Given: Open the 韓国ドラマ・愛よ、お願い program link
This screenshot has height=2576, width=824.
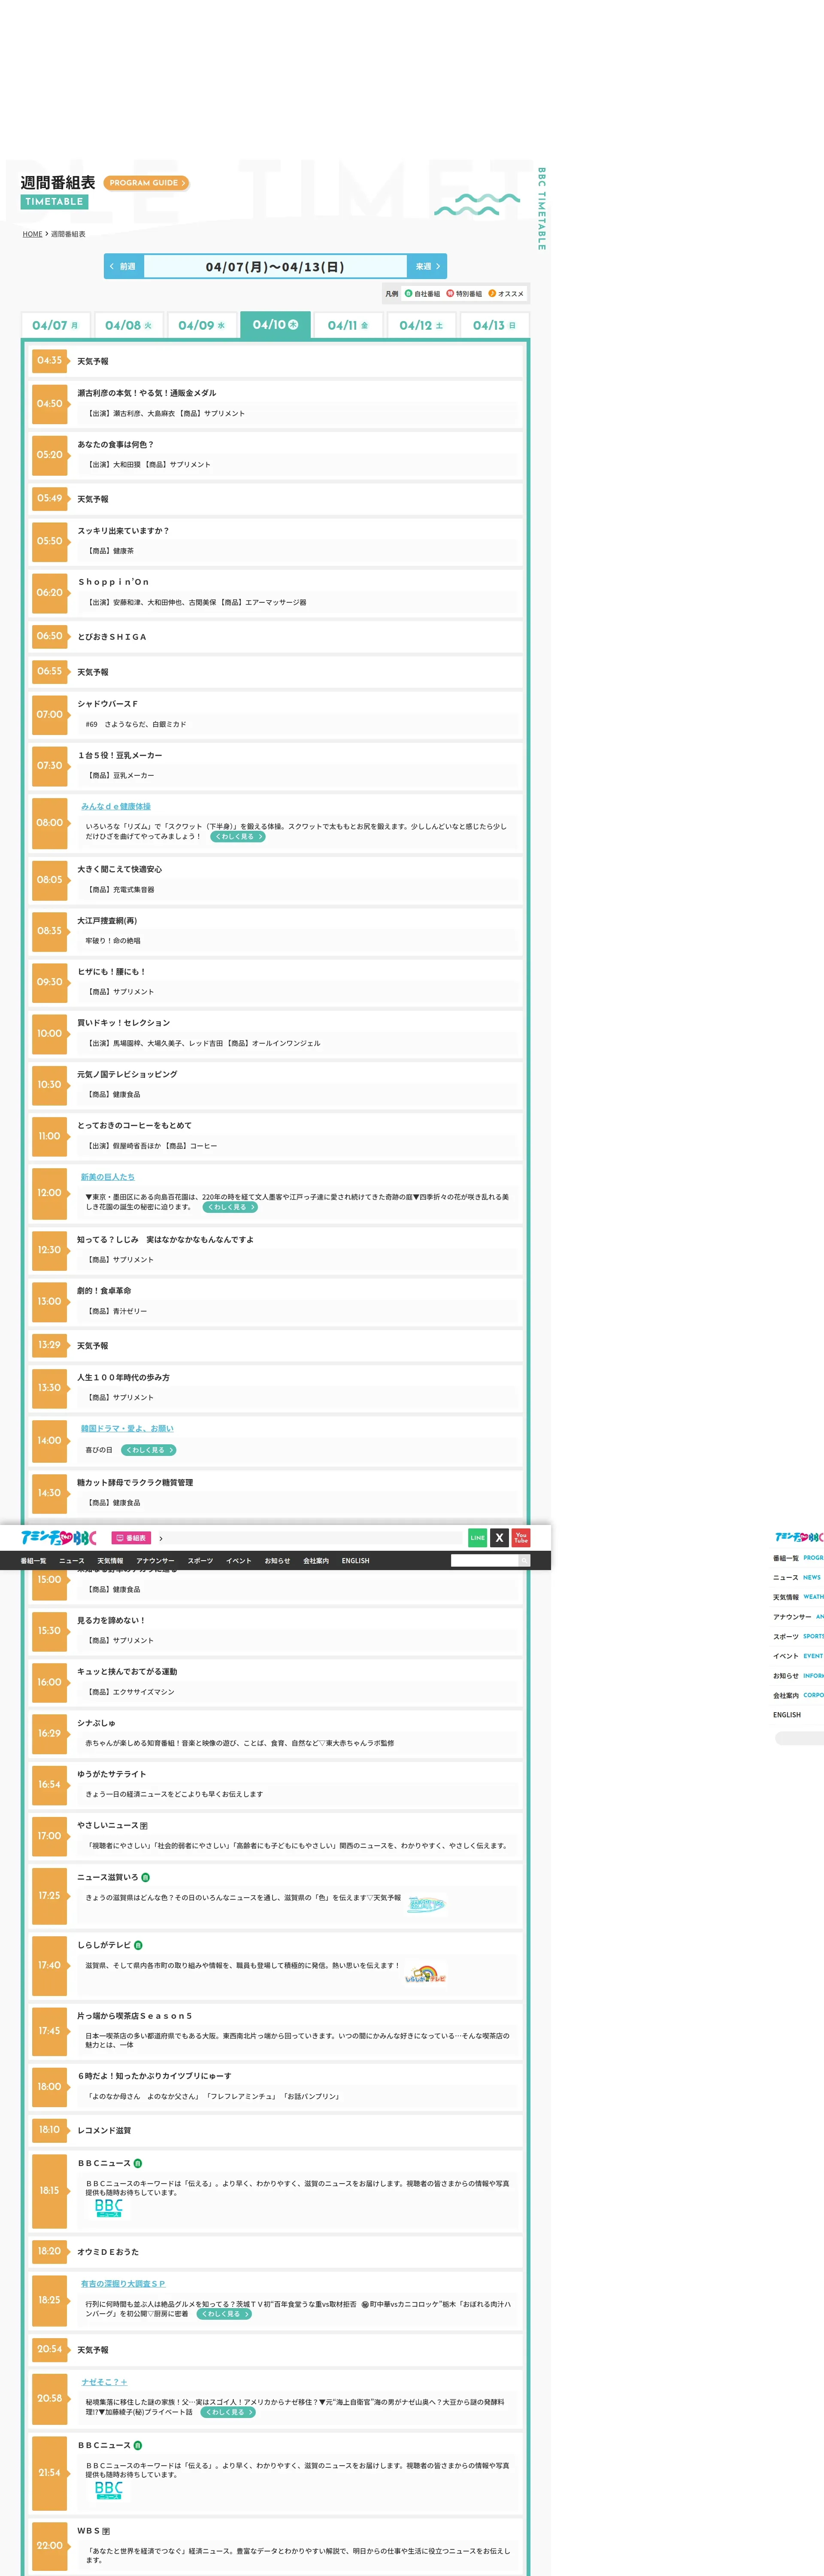Looking at the screenshot, I should (x=127, y=1428).
